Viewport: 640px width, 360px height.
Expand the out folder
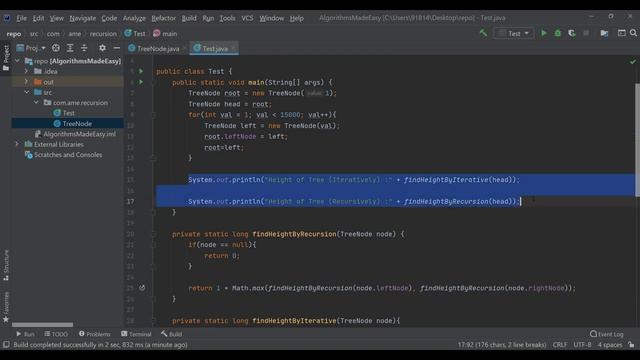27,82
